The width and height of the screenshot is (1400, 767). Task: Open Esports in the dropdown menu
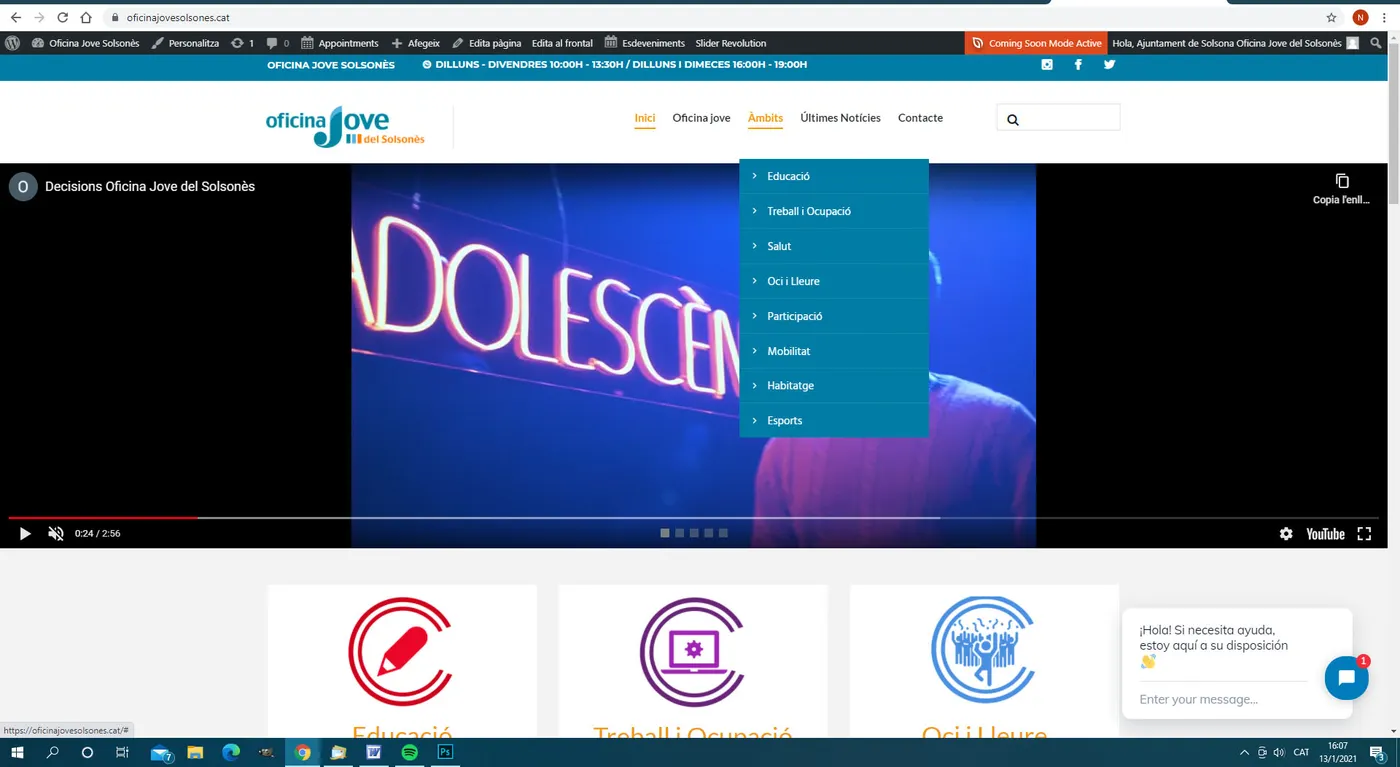point(834,420)
